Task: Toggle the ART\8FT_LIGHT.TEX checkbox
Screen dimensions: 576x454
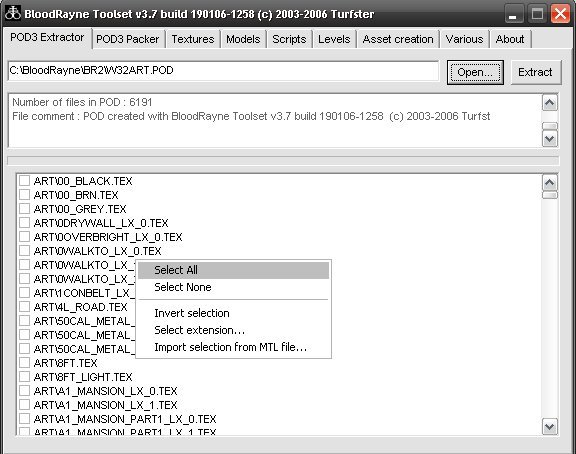Action: [x=24, y=376]
